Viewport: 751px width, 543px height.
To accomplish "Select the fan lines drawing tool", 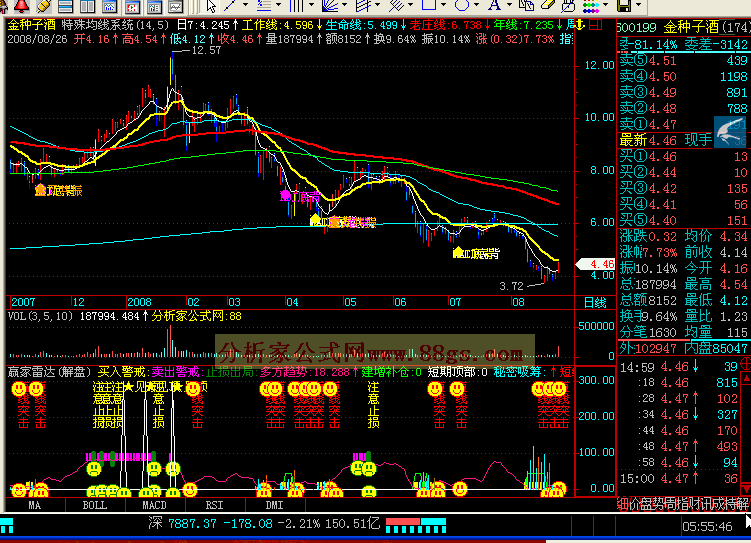I will tap(330, 5).
